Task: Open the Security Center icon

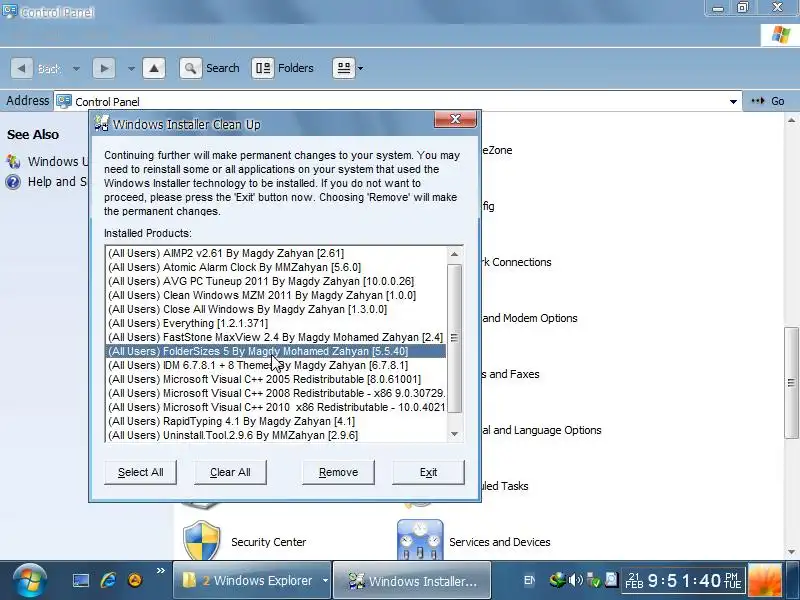Action: (202, 541)
